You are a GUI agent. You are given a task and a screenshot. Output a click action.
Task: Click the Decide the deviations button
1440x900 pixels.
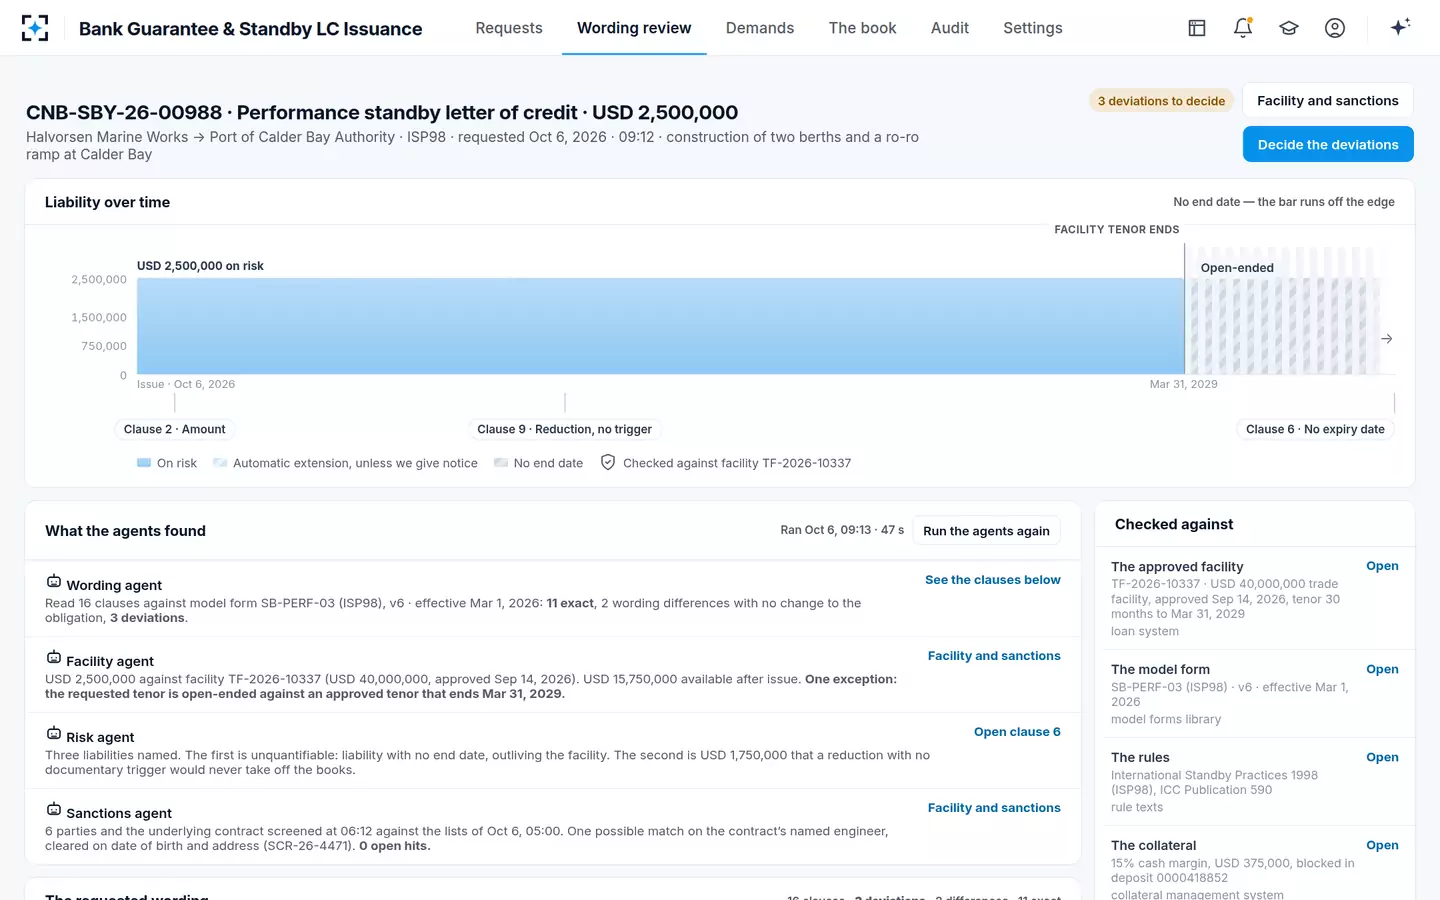pyautogui.click(x=1328, y=144)
